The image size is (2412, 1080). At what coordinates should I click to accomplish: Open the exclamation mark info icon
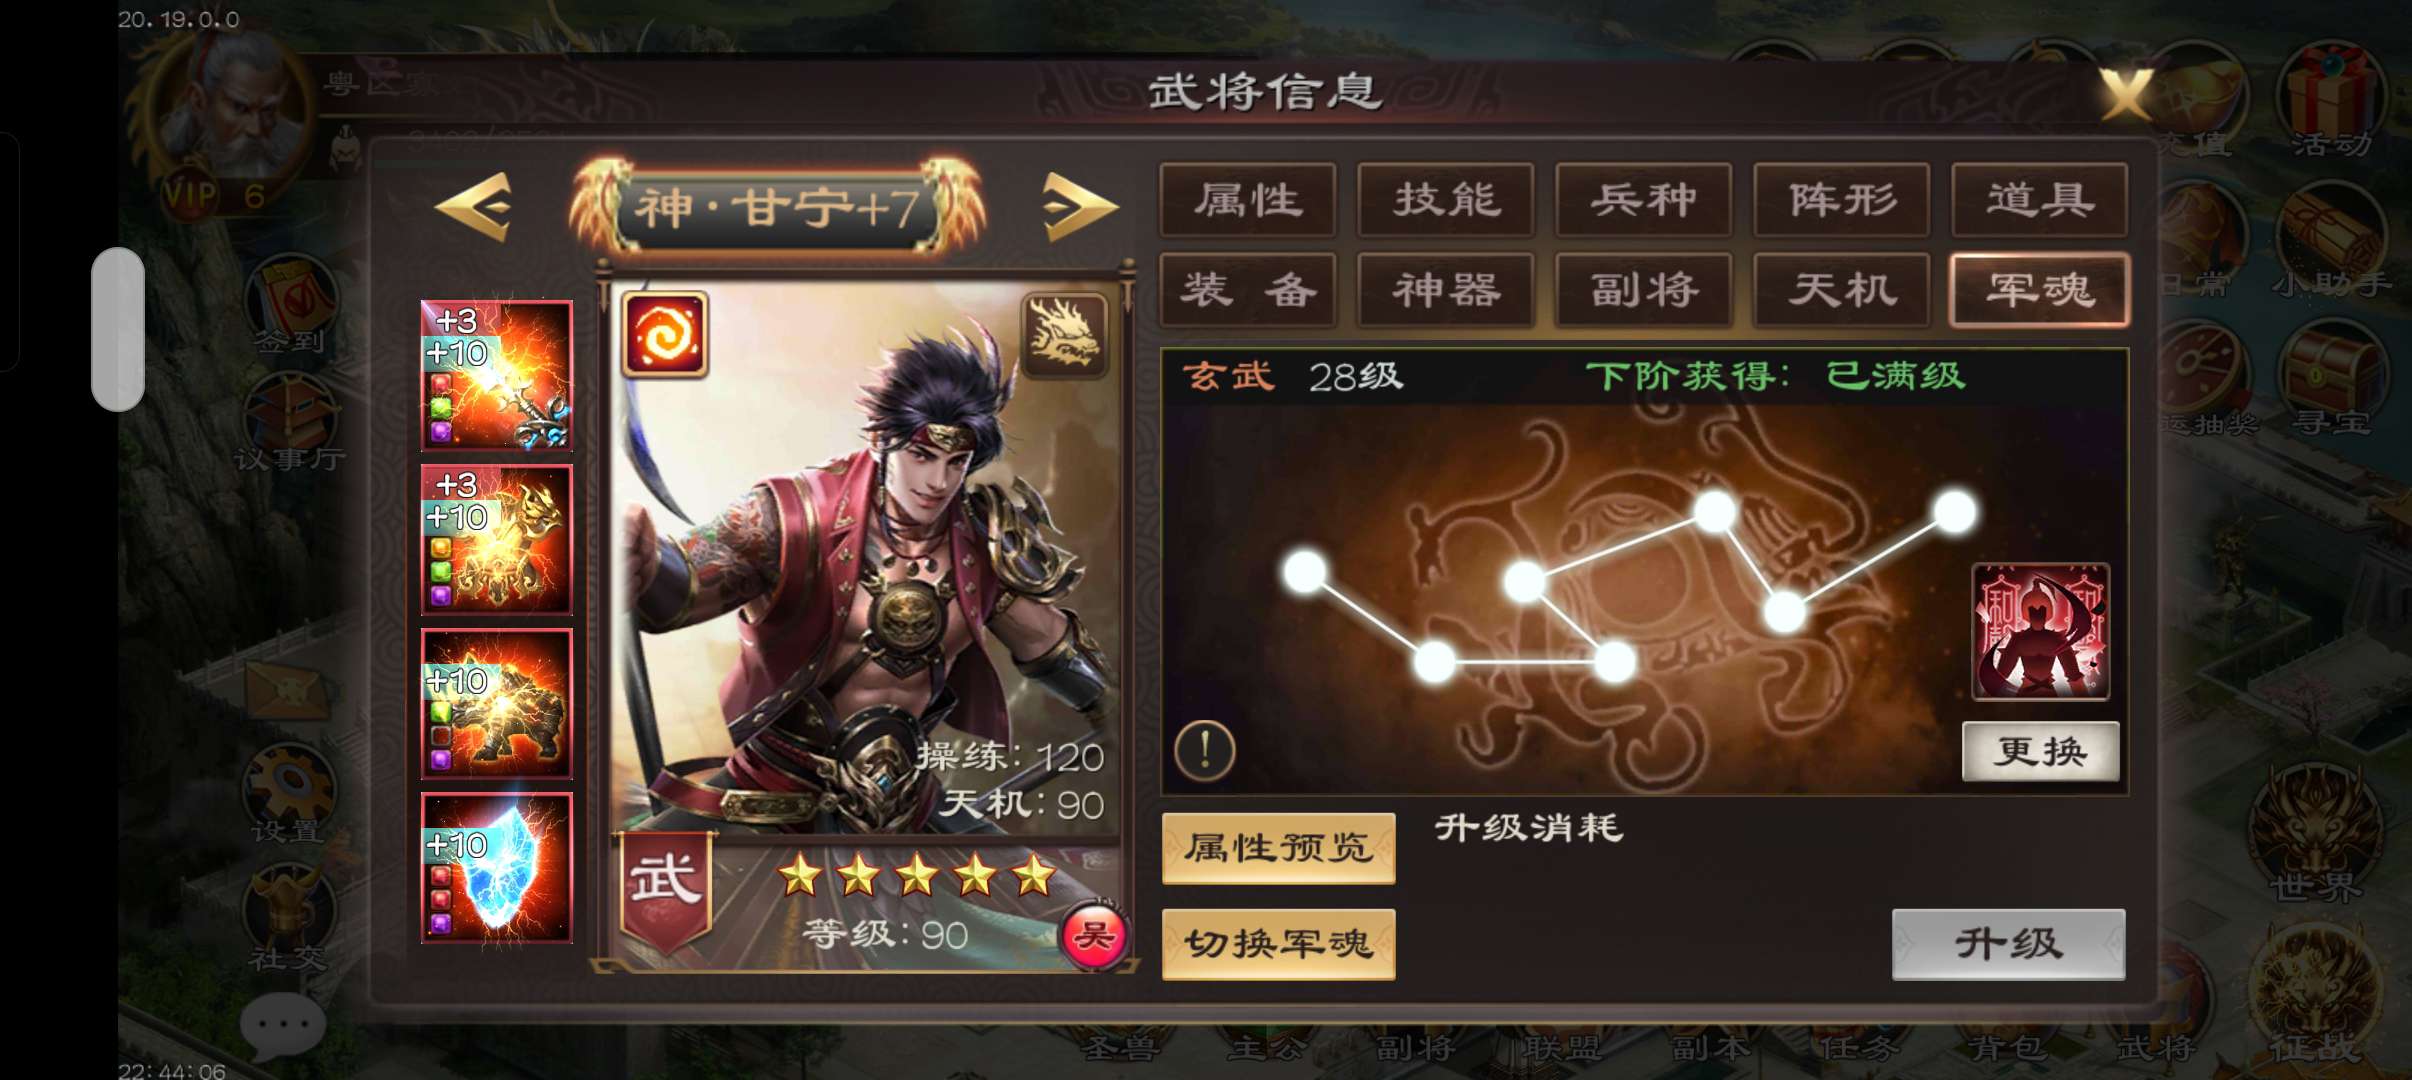coord(1204,750)
